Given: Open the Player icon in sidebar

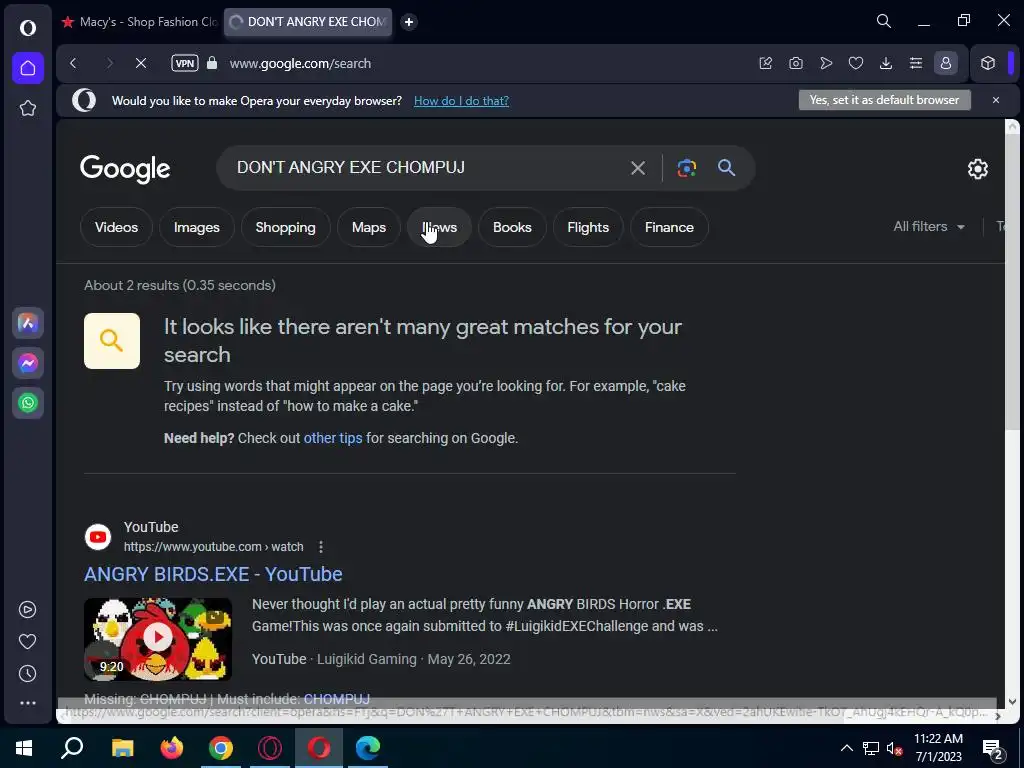Looking at the screenshot, I should pos(27,609).
